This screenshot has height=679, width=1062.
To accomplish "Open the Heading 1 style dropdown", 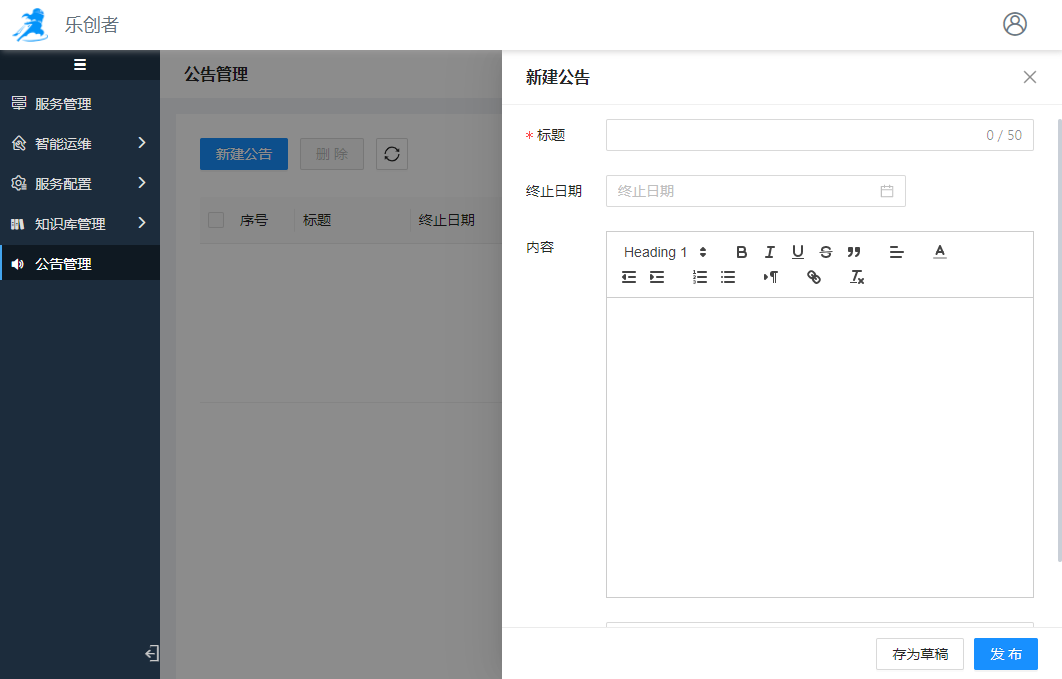I will point(665,252).
